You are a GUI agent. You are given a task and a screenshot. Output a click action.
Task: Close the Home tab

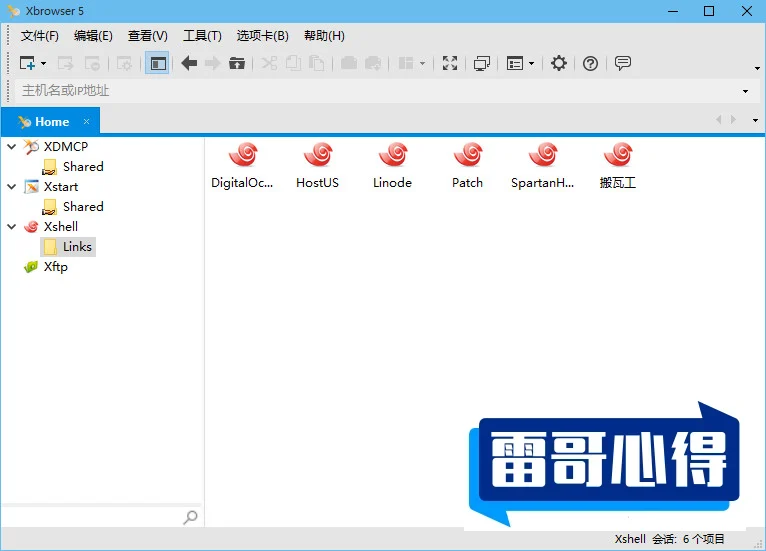(x=86, y=121)
